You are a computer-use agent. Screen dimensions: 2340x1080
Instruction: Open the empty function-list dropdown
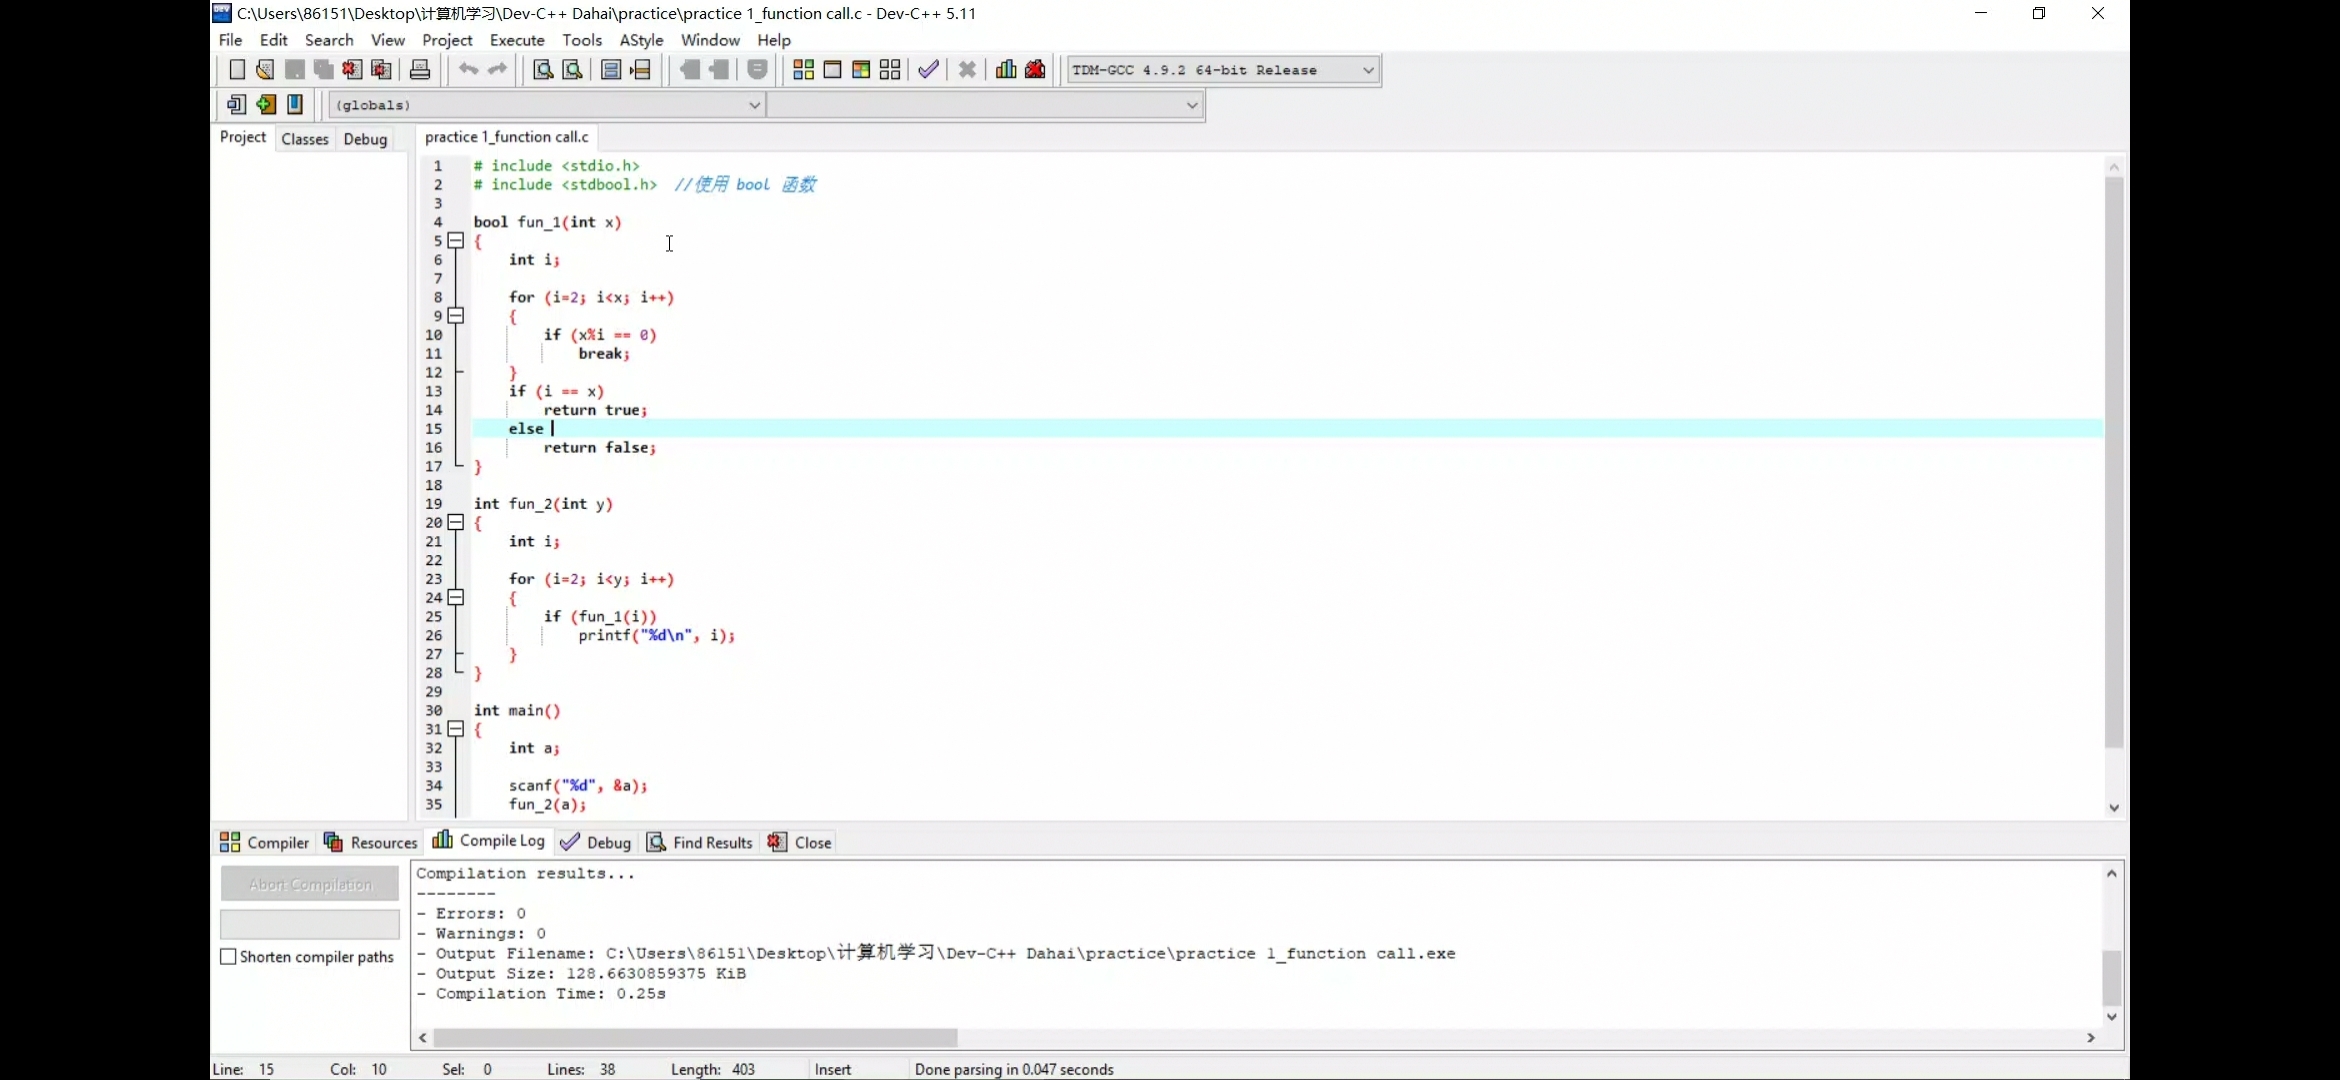tap(985, 105)
